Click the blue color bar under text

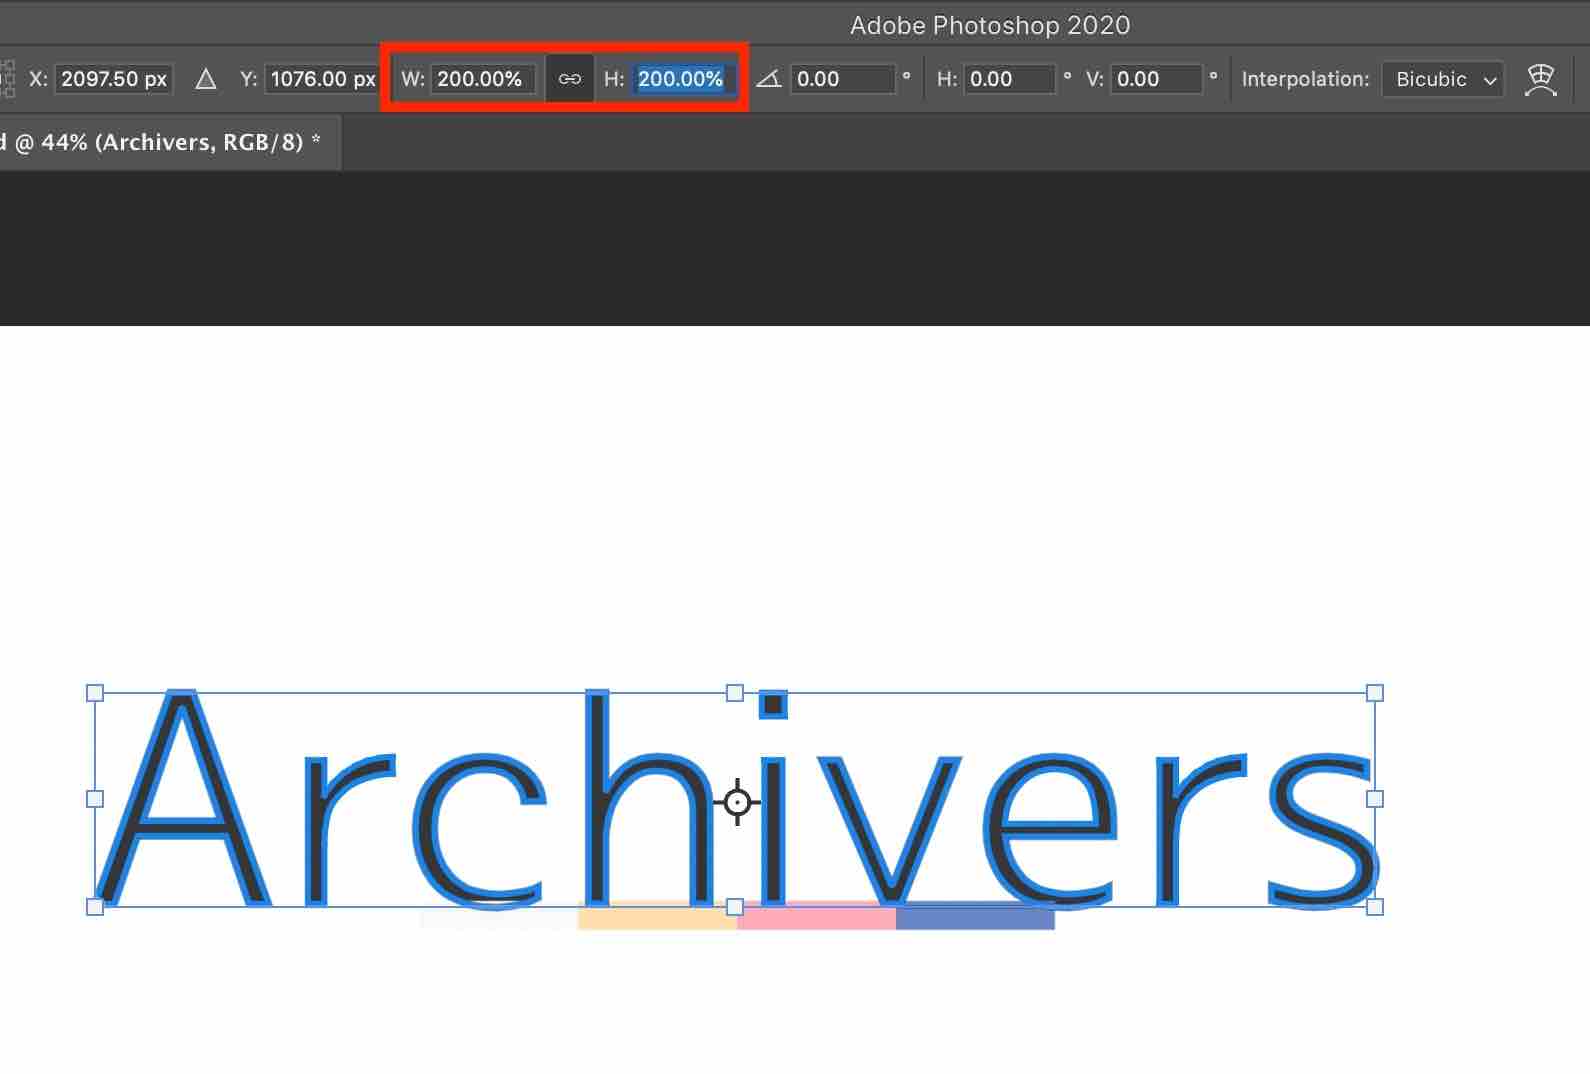coord(975,916)
